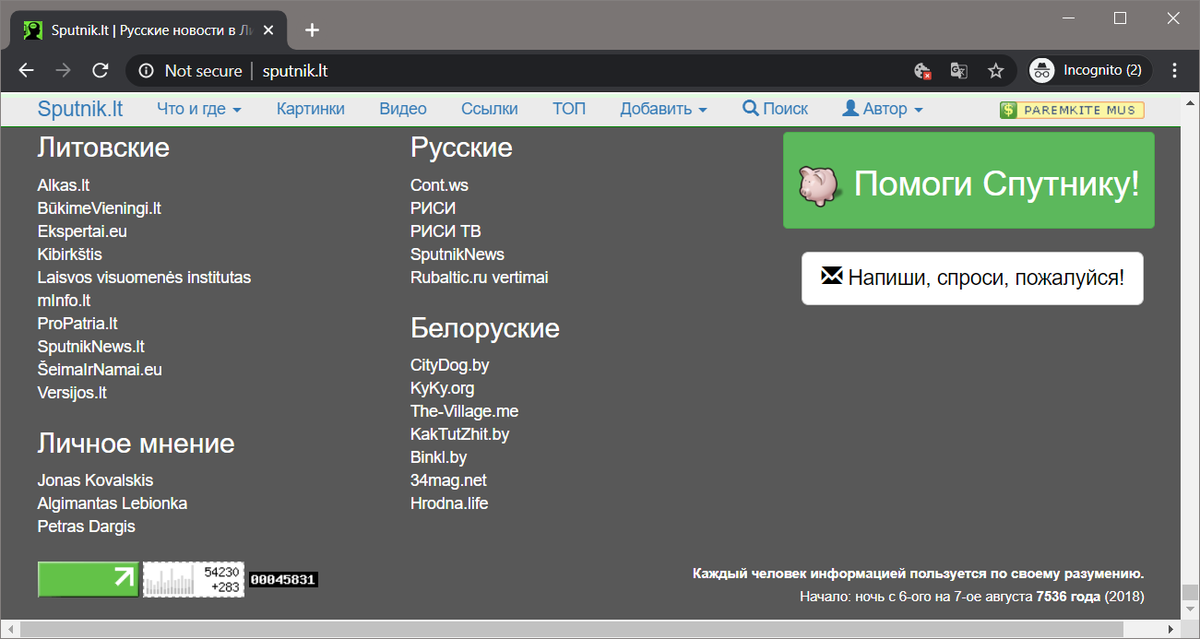Expand the Автор dropdown menu

(882, 109)
